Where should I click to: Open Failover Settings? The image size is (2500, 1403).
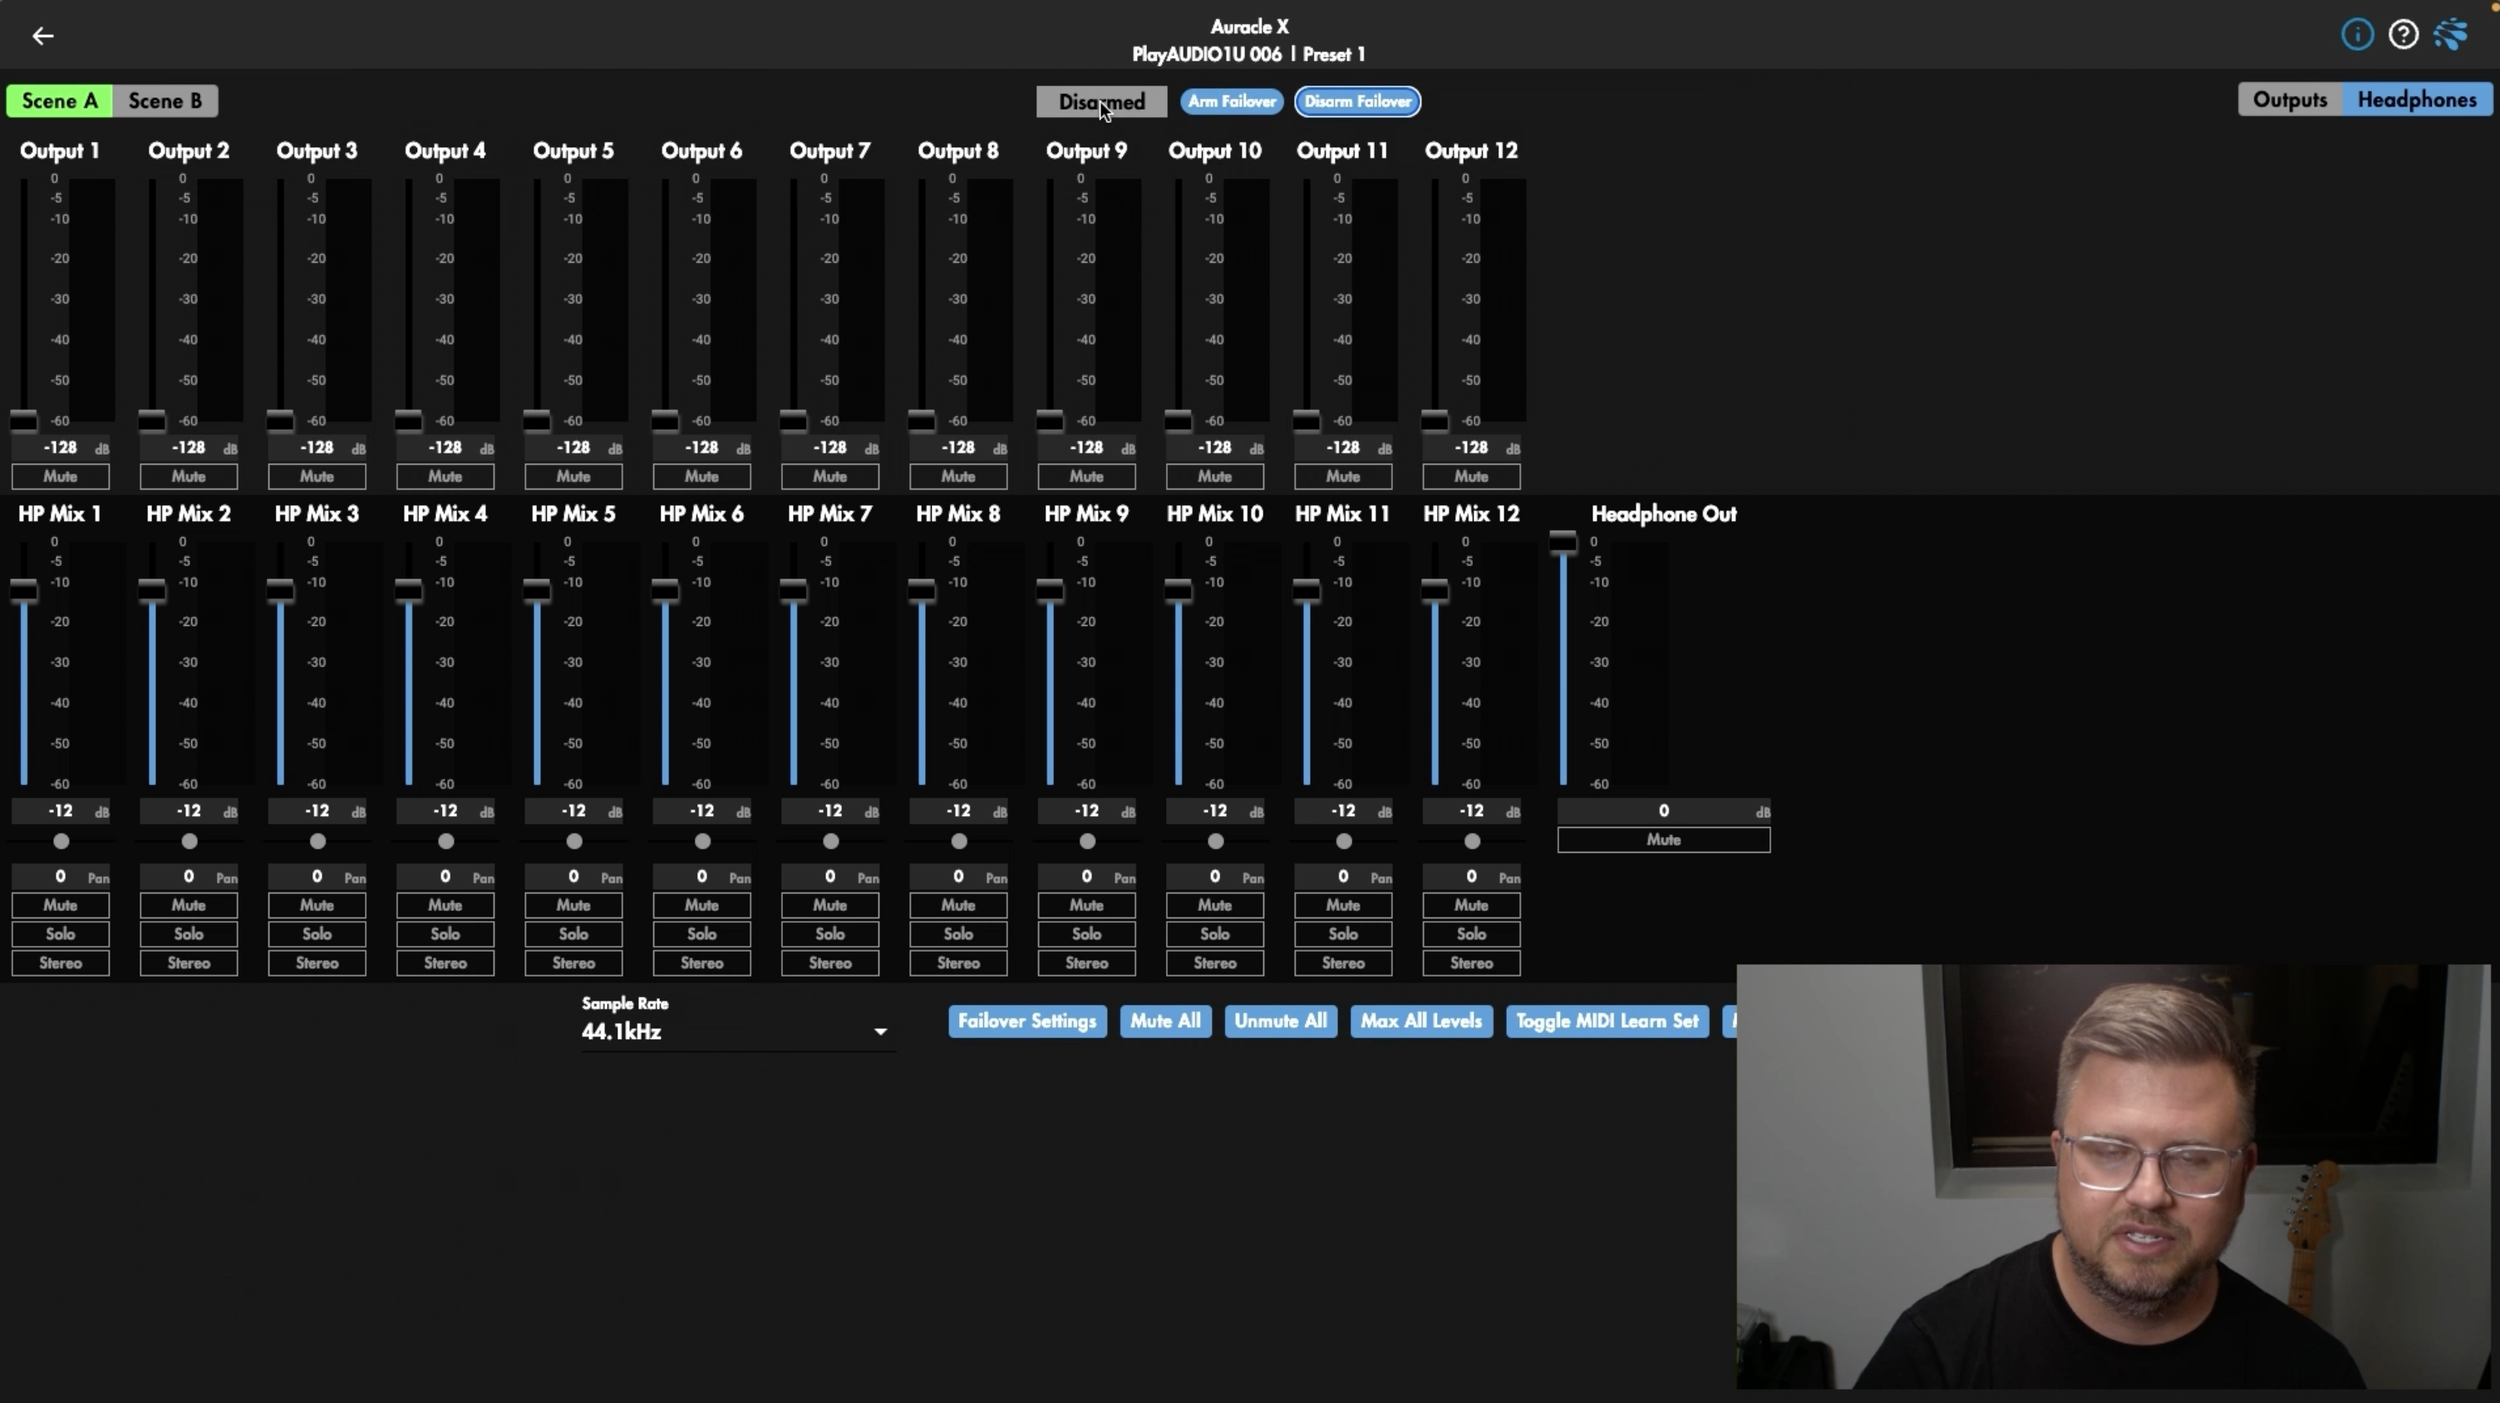tap(1027, 1021)
